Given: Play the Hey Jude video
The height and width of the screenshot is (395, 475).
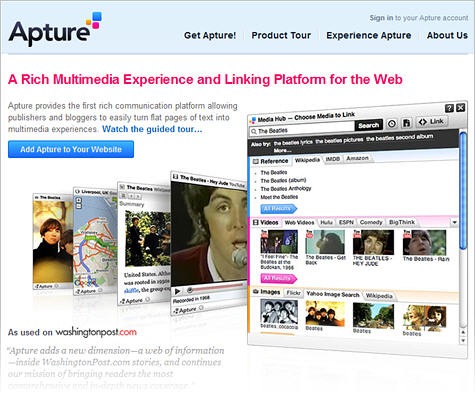Looking at the screenshot, I should pyautogui.click(x=177, y=291).
